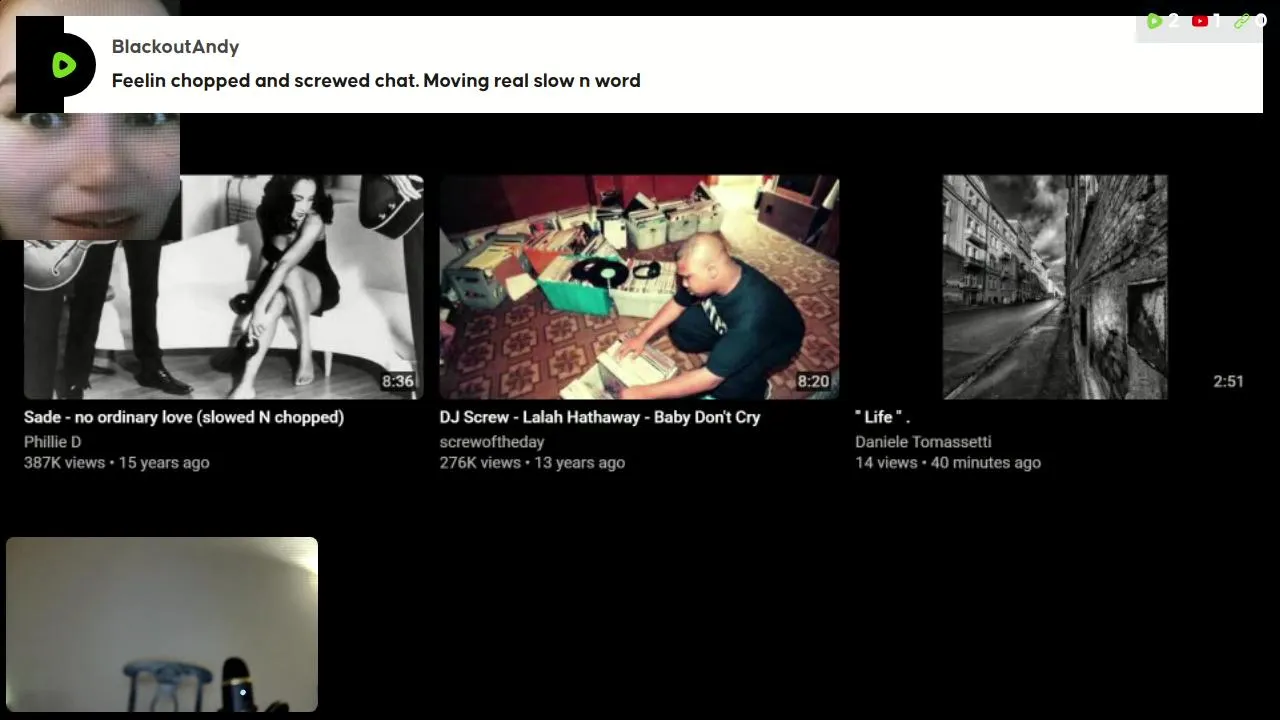The width and height of the screenshot is (1280, 720).
Task: Open the black-and-white street Life thumbnail
Action: (x=1055, y=287)
